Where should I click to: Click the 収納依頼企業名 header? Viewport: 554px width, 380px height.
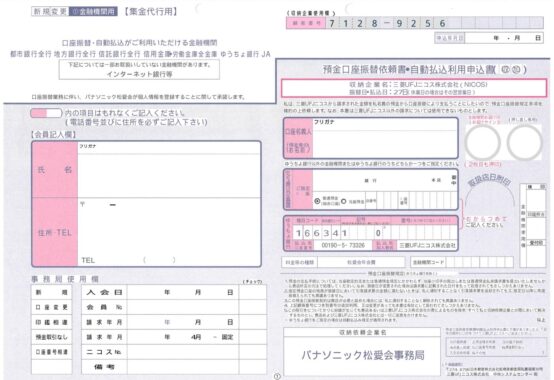pos(363,333)
